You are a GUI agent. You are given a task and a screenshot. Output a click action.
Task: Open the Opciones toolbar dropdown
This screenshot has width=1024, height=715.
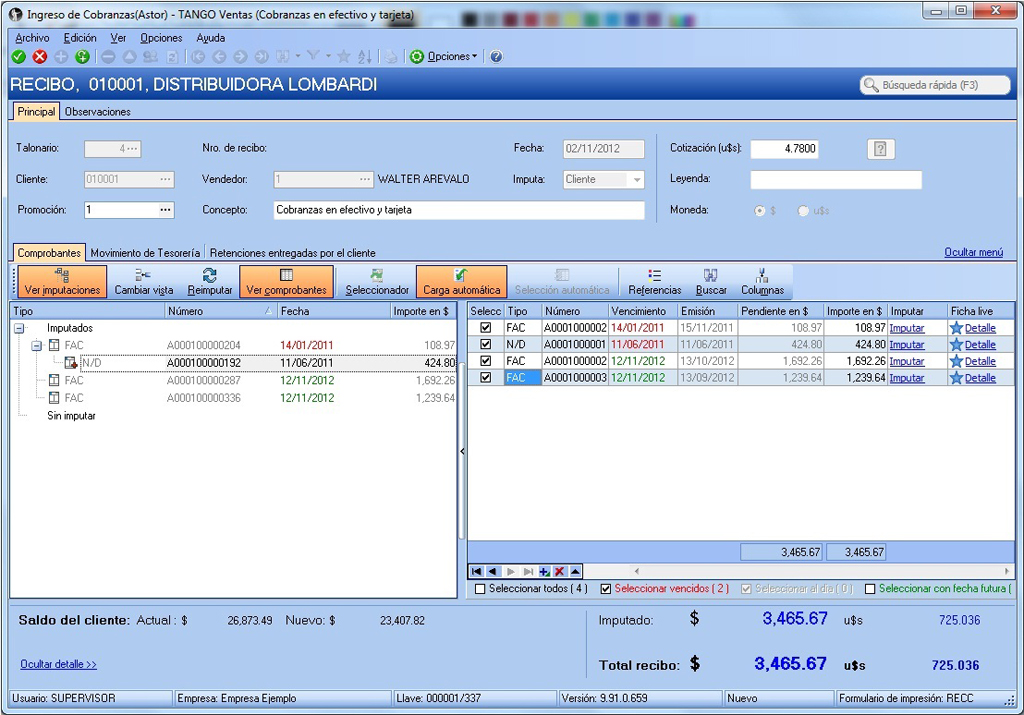coord(444,57)
